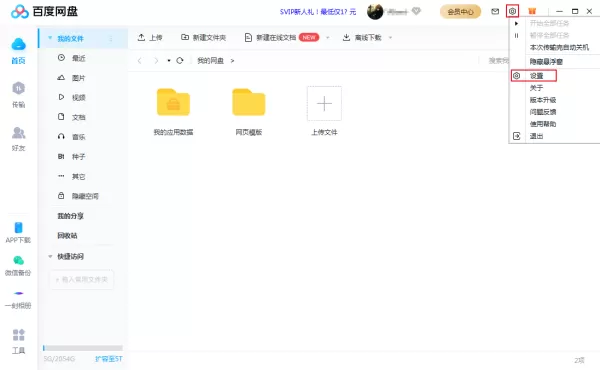Open the orange gift icon

point(532,11)
